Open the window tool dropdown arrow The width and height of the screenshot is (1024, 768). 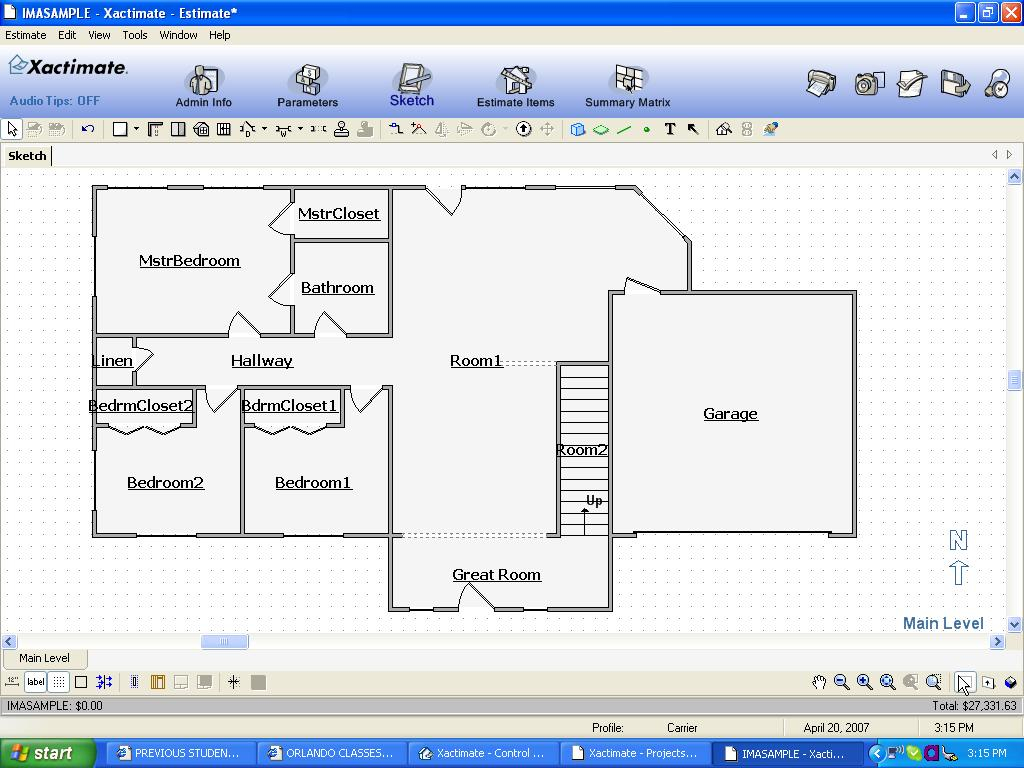coord(300,129)
